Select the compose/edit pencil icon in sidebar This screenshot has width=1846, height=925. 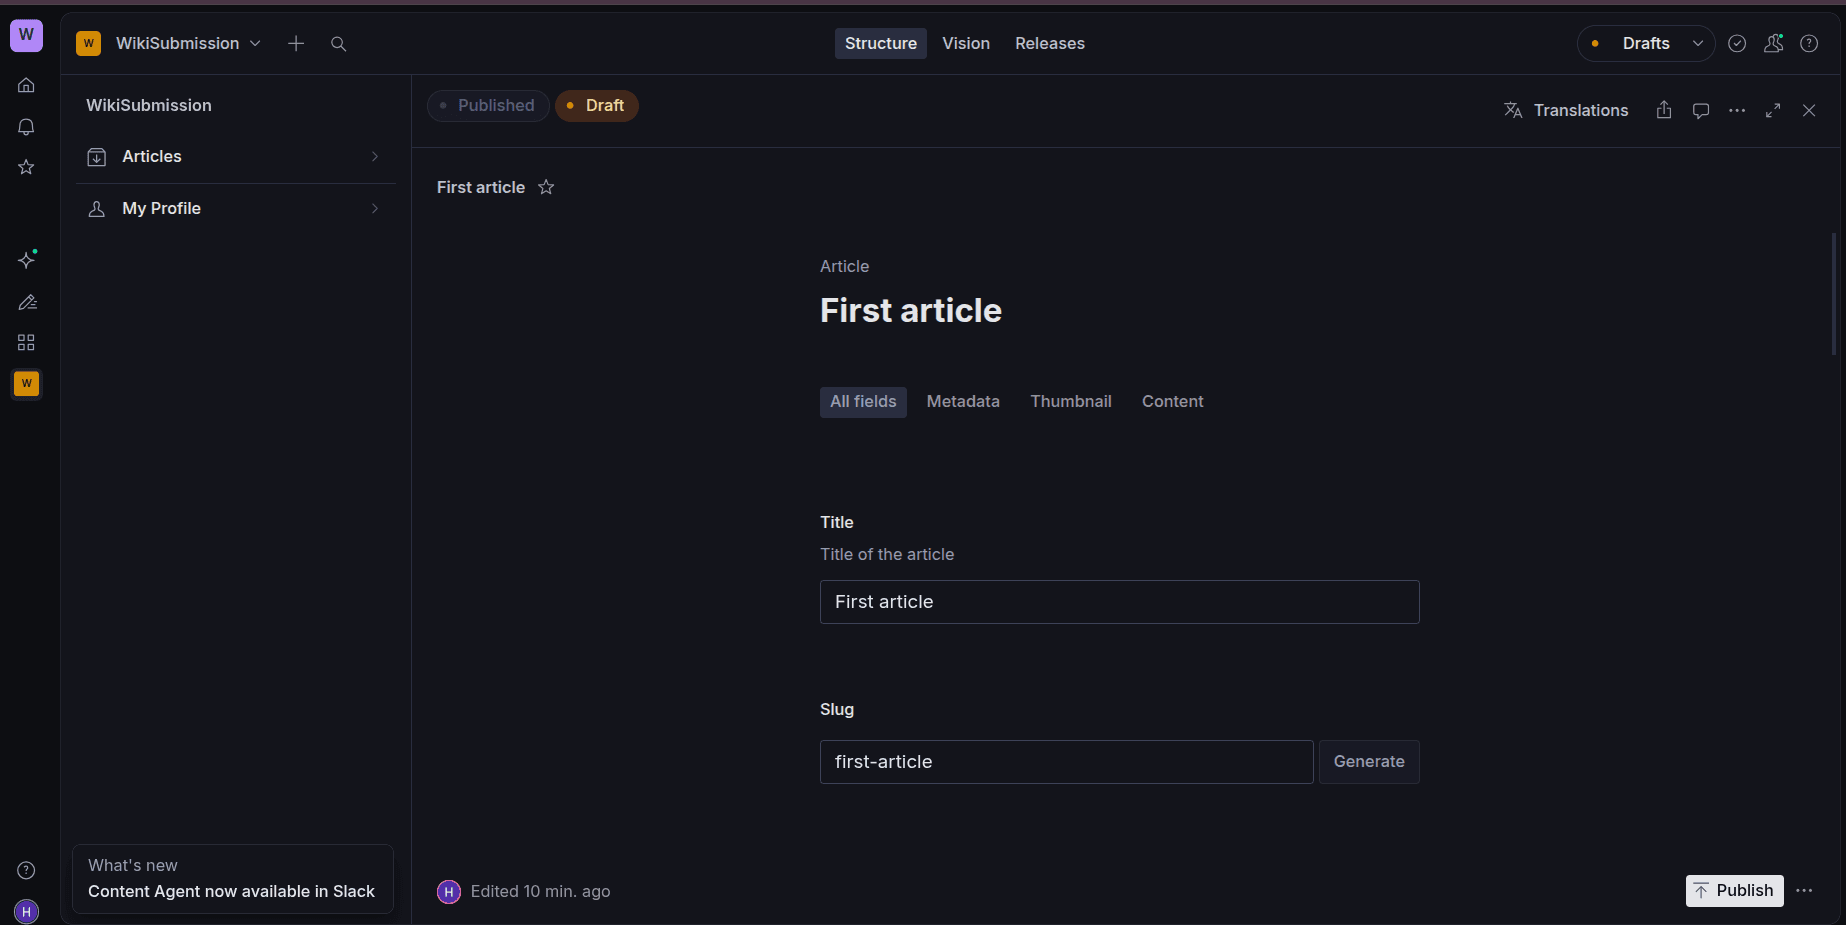[x=26, y=302]
